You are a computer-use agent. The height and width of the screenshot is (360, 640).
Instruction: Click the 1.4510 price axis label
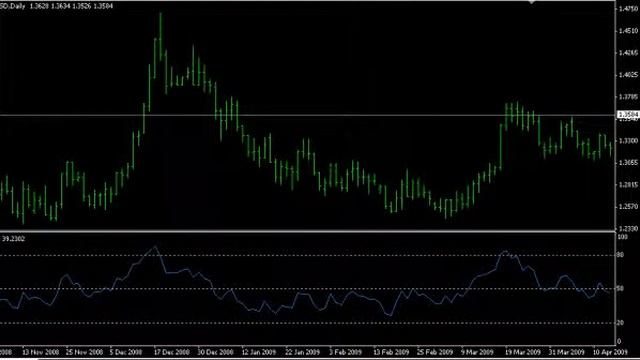coord(629,31)
